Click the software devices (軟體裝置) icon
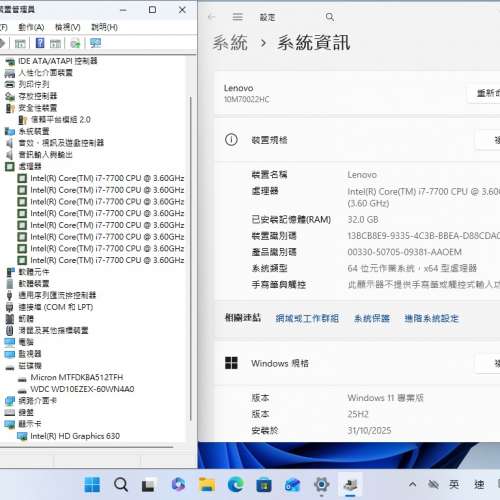The image size is (500, 500). 10,284
